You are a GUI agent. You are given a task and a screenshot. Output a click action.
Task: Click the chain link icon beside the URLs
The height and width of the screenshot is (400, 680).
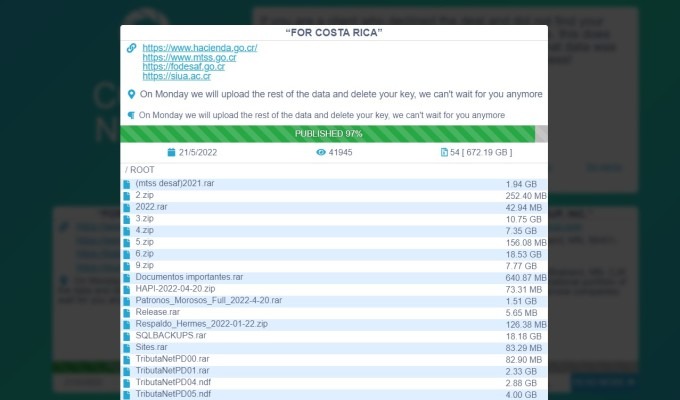[131, 48]
